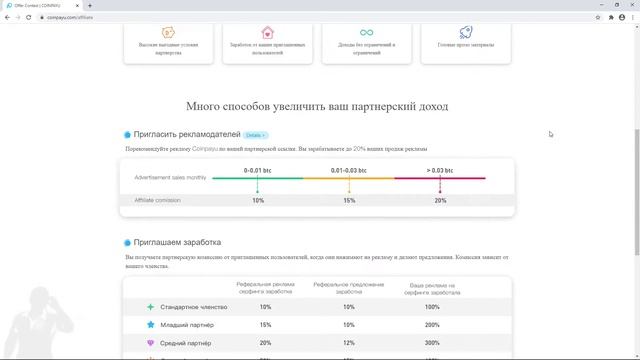Image resolution: width=640 pixels, height=360 pixels.
Task: Open the Chrome profile avatar
Action: point(622,18)
